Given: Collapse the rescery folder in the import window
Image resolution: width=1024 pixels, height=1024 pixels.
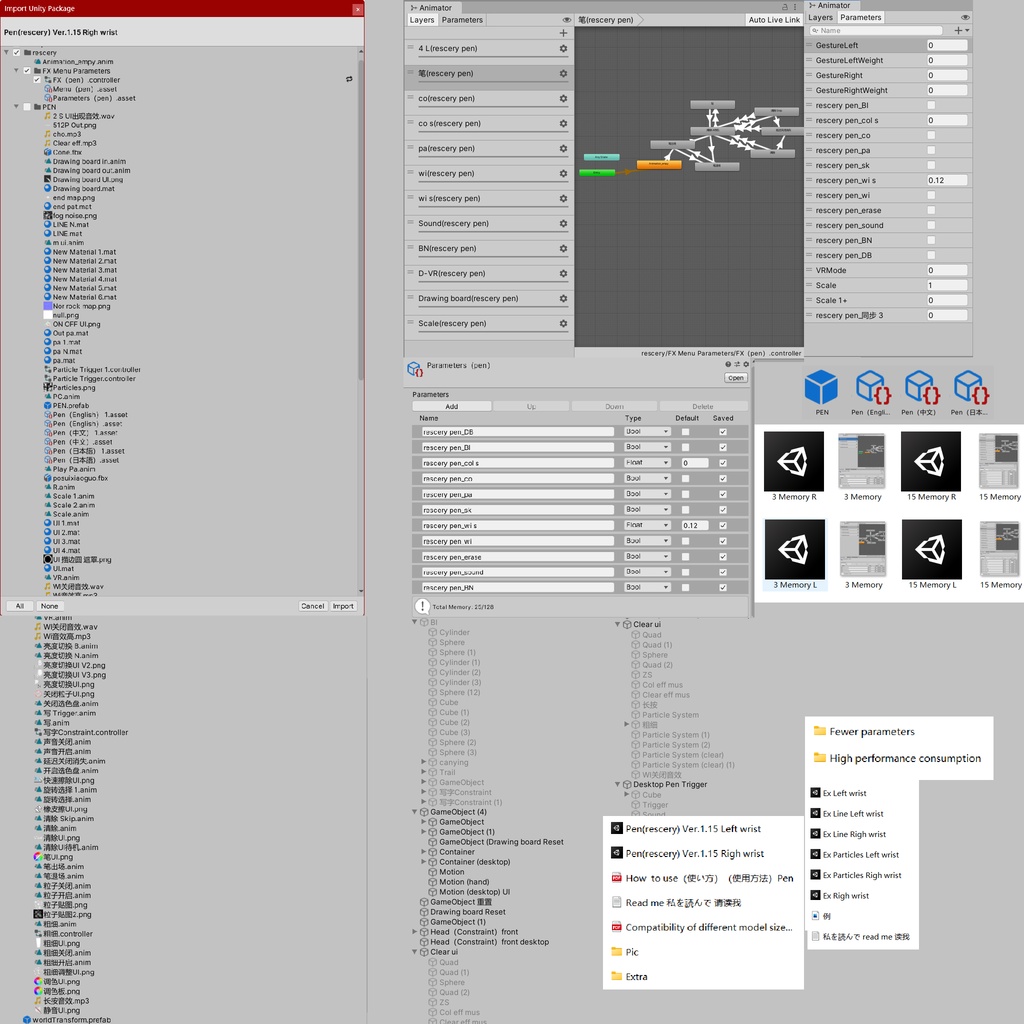Looking at the screenshot, I should click(x=7, y=53).
